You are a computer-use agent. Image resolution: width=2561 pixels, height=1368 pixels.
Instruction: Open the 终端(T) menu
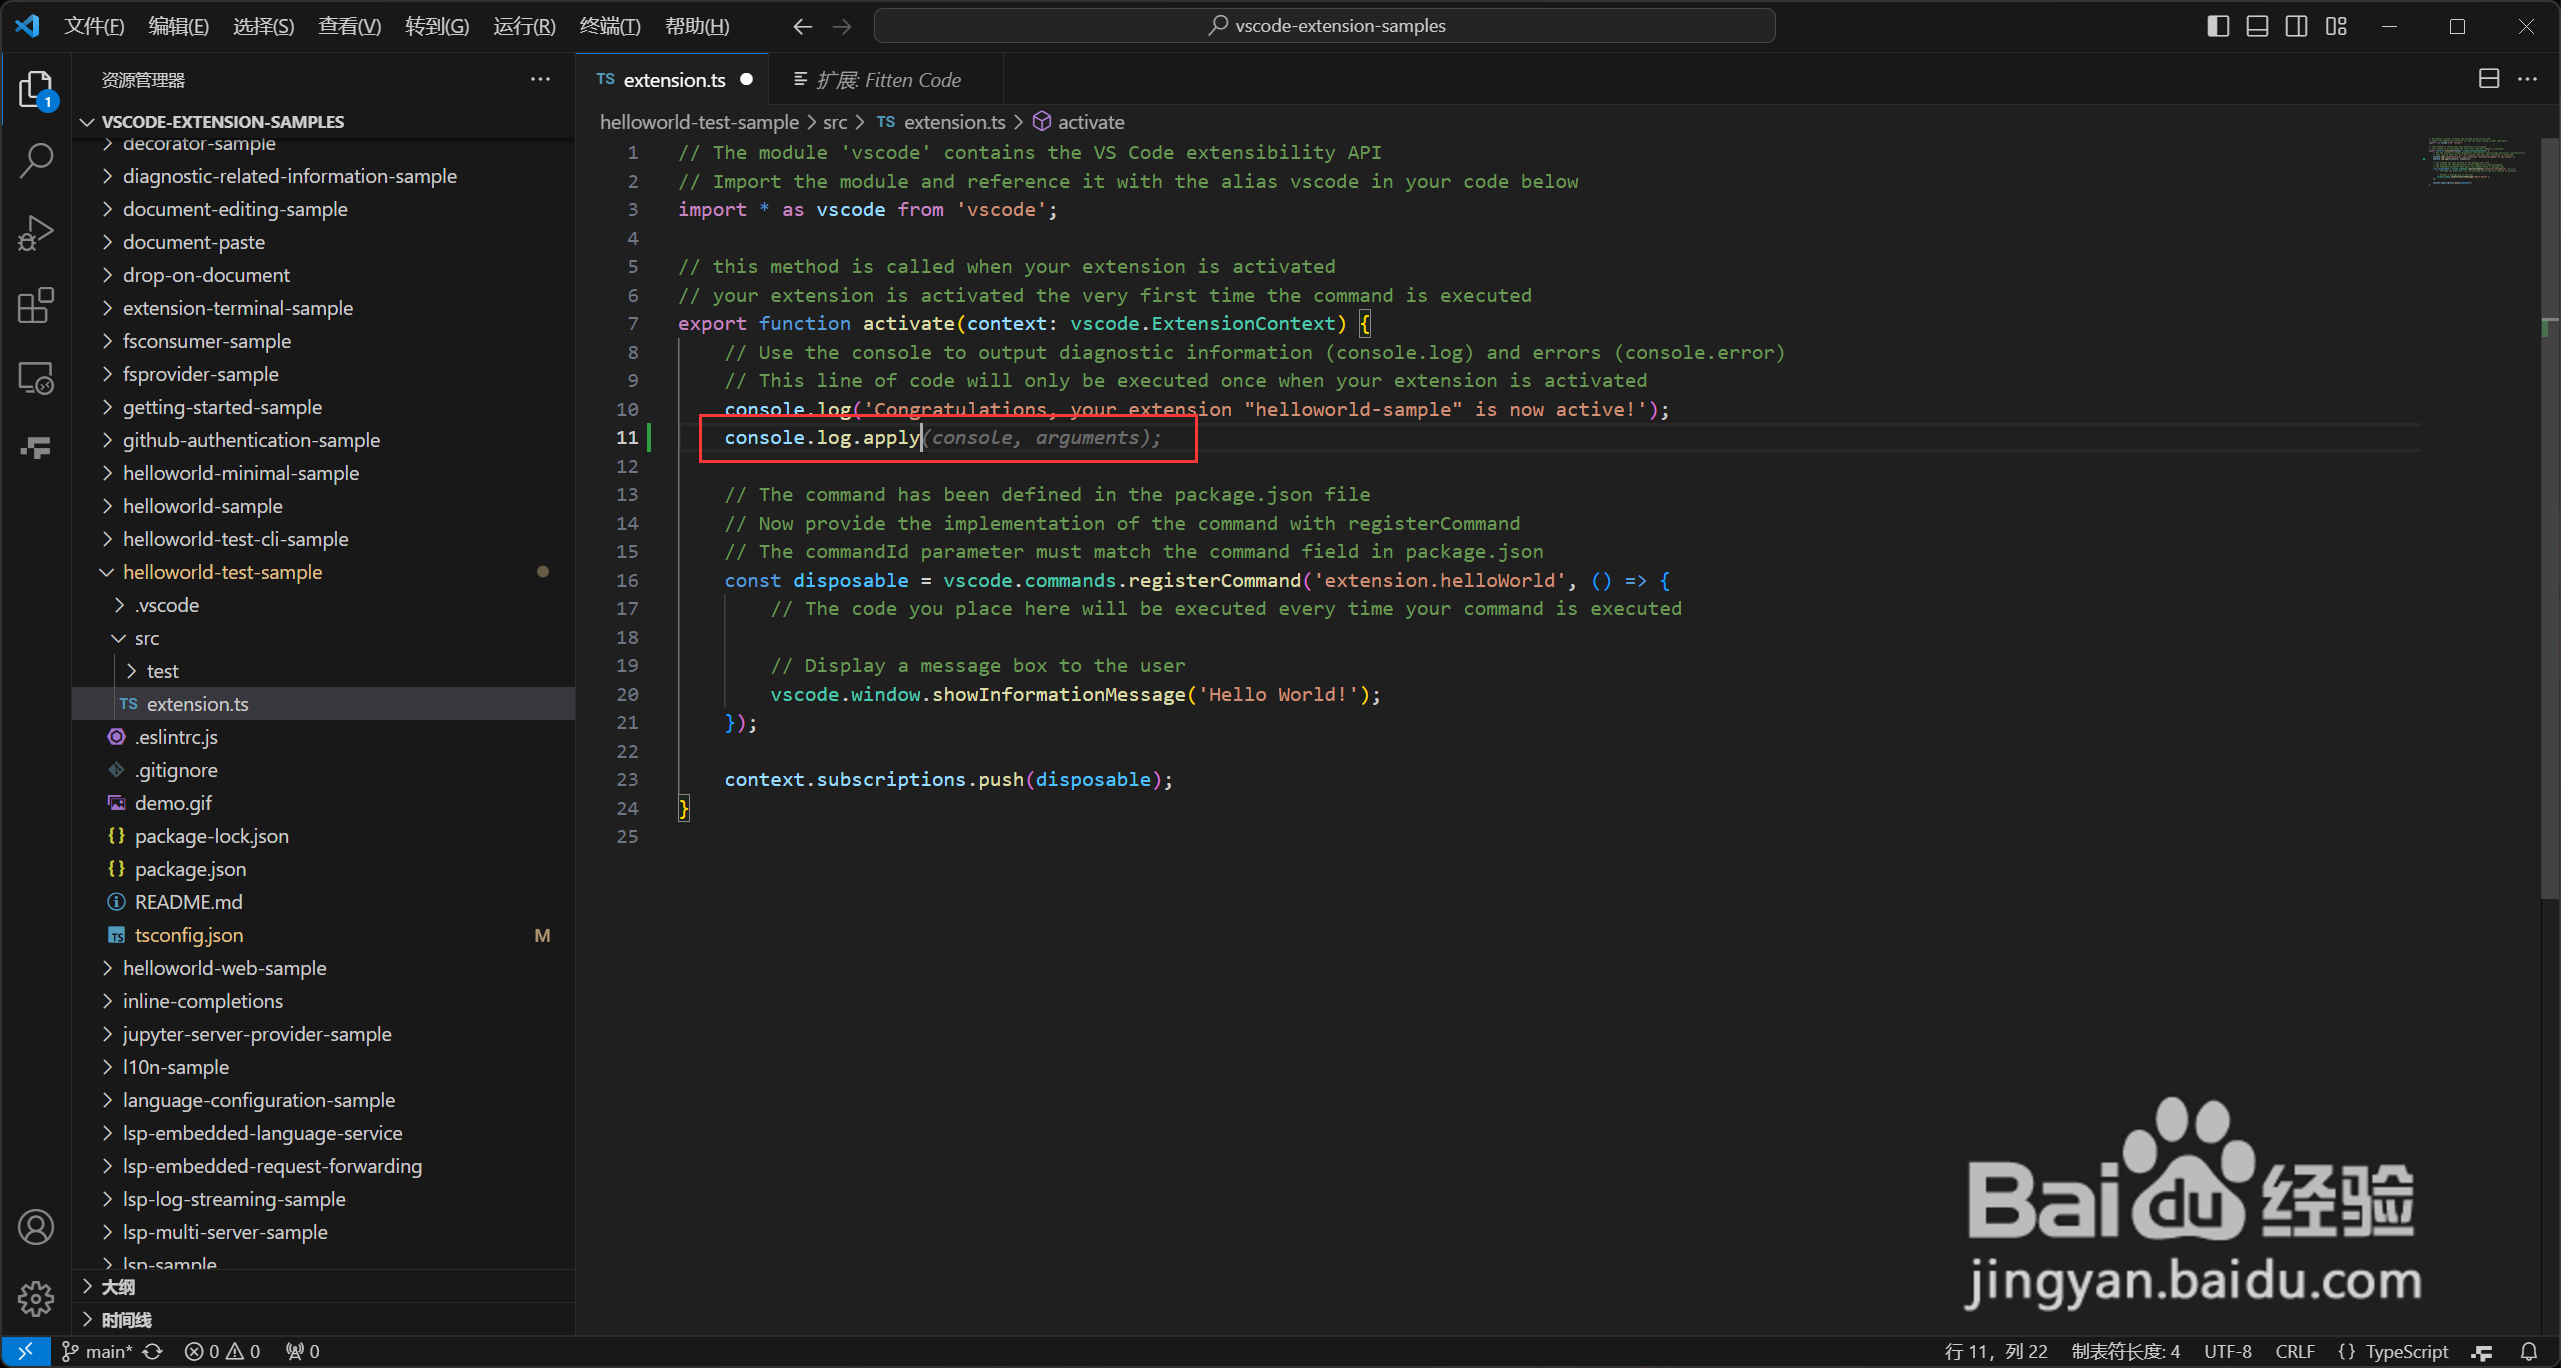tap(610, 26)
